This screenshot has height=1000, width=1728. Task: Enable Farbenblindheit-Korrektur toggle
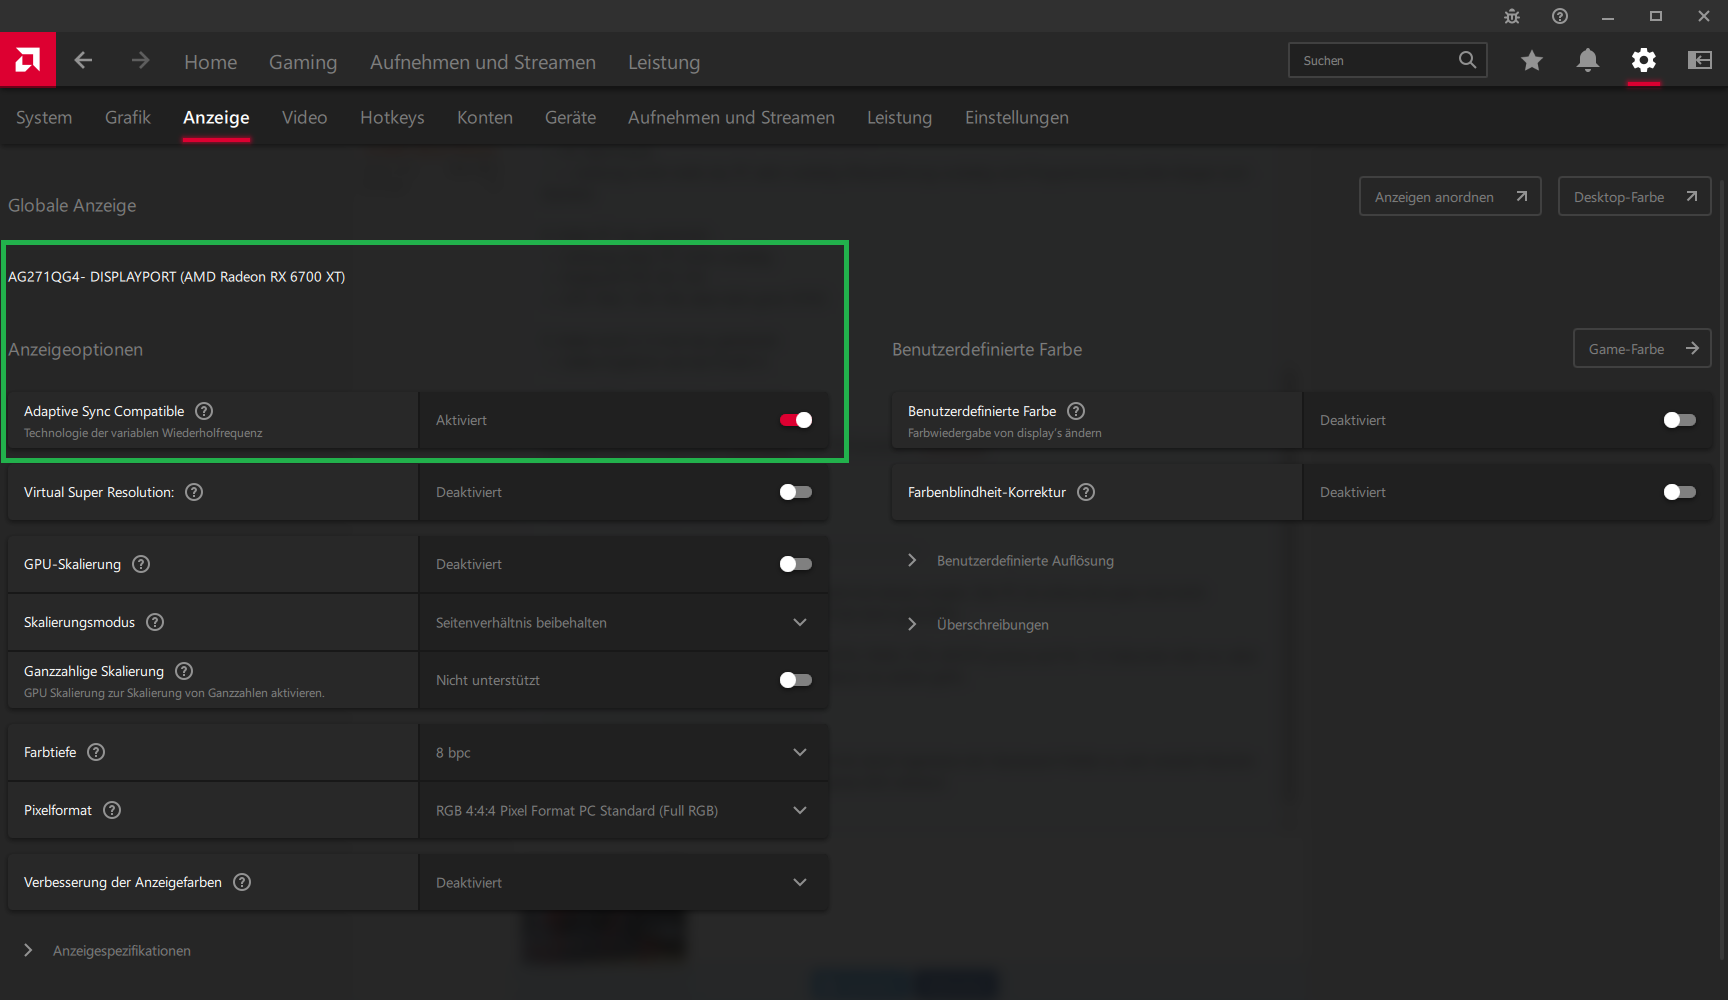[x=1680, y=492]
